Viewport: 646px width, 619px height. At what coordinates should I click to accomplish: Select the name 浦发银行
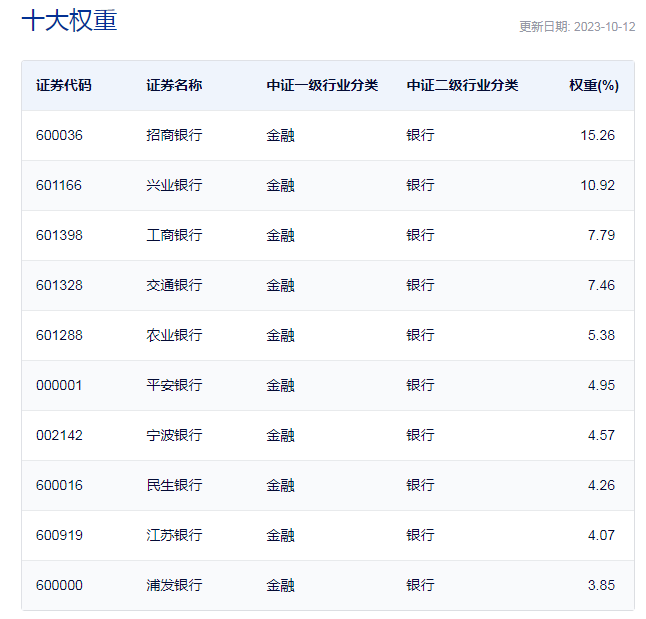tap(174, 585)
